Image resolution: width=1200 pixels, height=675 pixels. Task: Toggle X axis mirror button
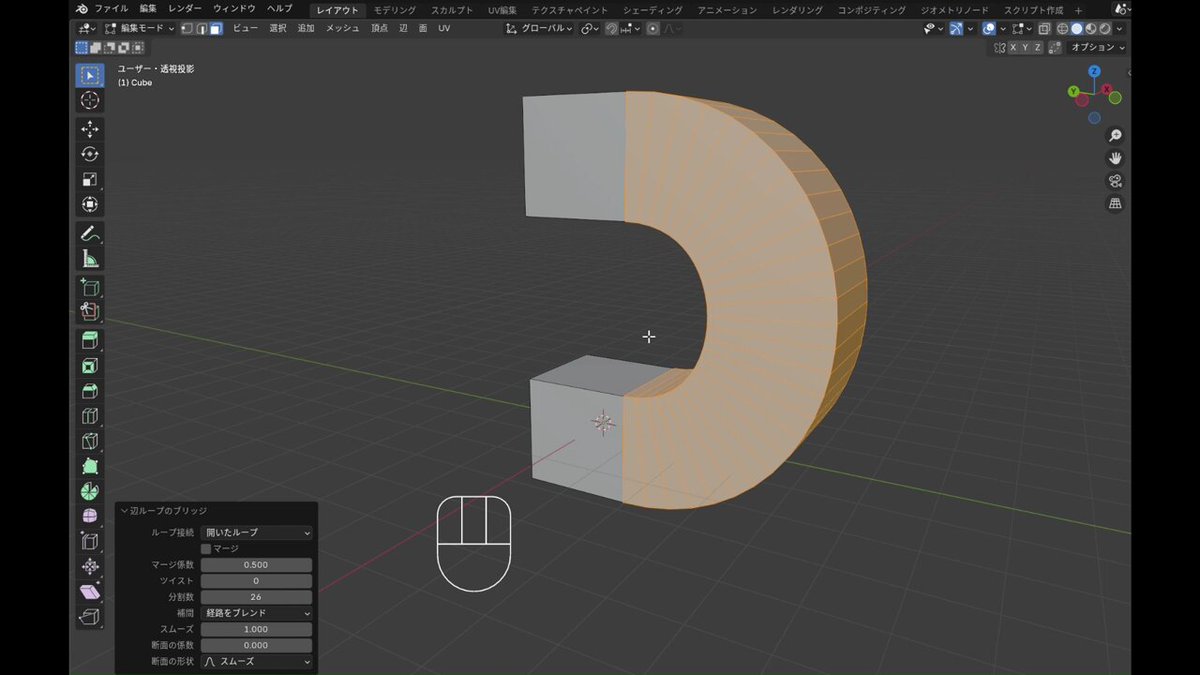pyautogui.click(x=1013, y=48)
